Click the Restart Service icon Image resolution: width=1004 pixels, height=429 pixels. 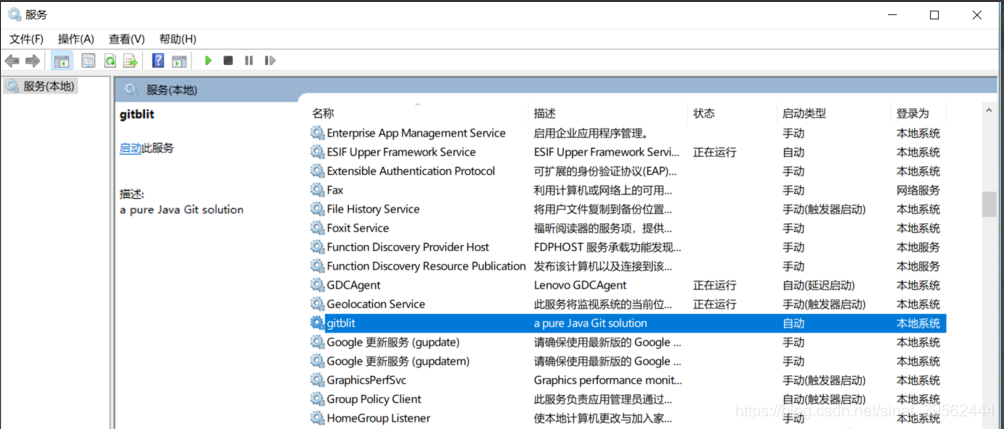pos(270,61)
